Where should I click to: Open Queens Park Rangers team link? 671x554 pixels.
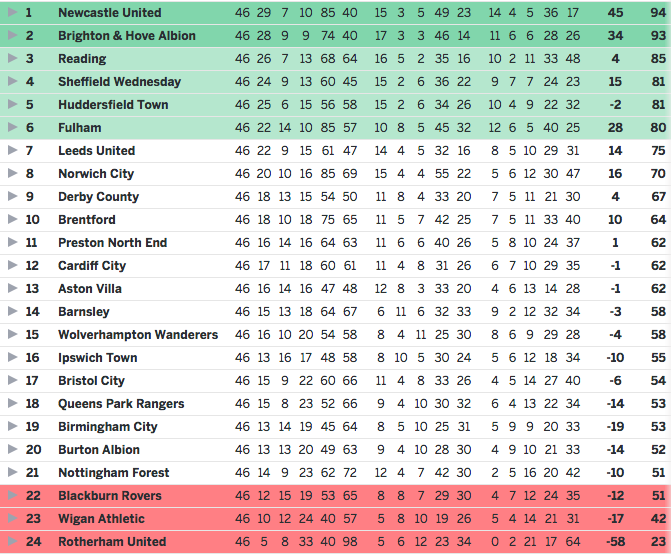pyautogui.click(x=121, y=404)
